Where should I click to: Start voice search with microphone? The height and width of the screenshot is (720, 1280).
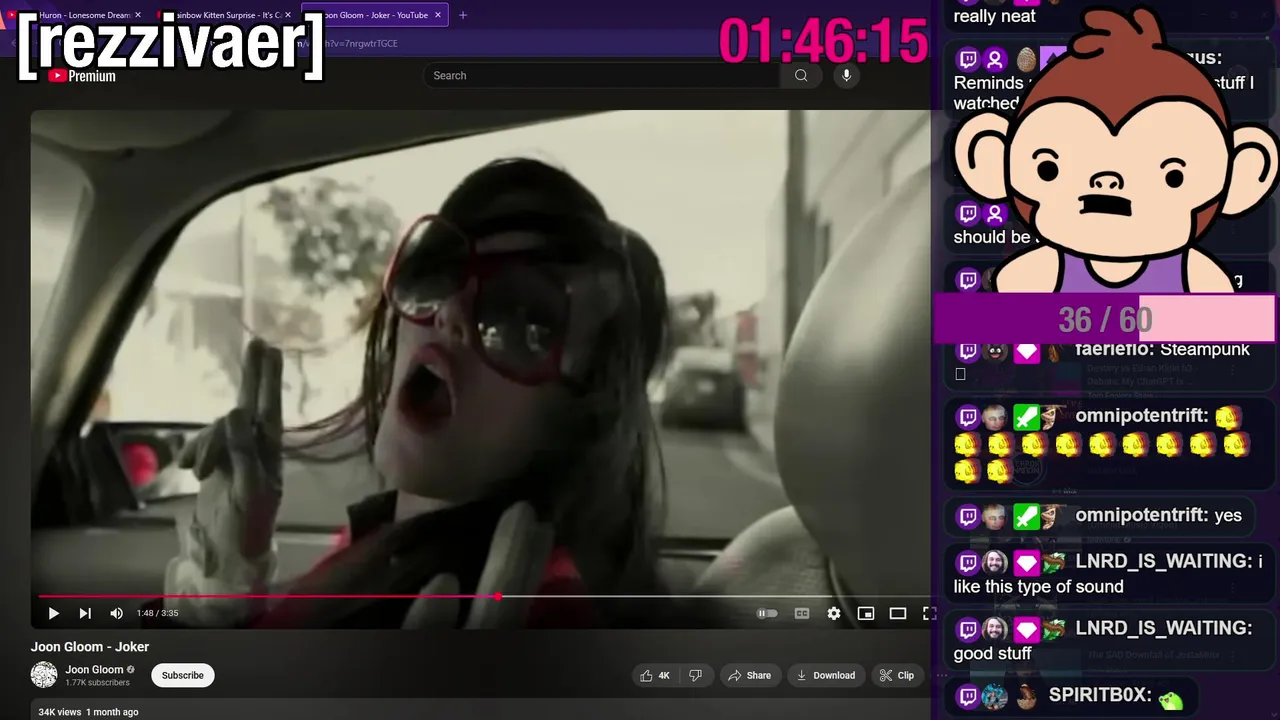tap(847, 75)
